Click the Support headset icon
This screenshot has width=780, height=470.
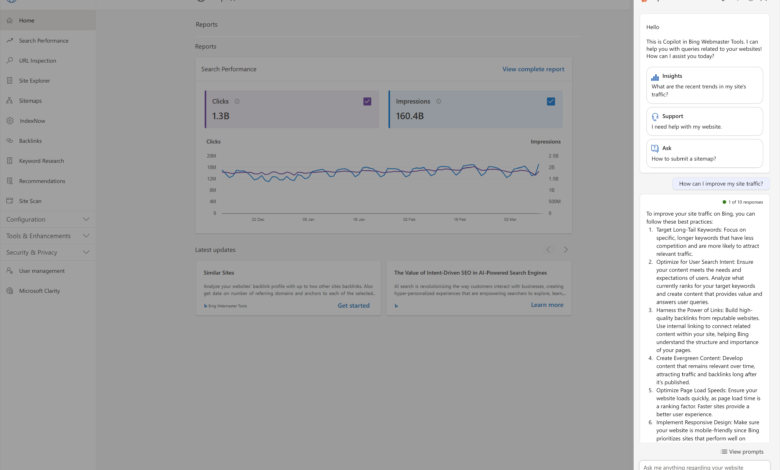pyautogui.click(x=655, y=116)
